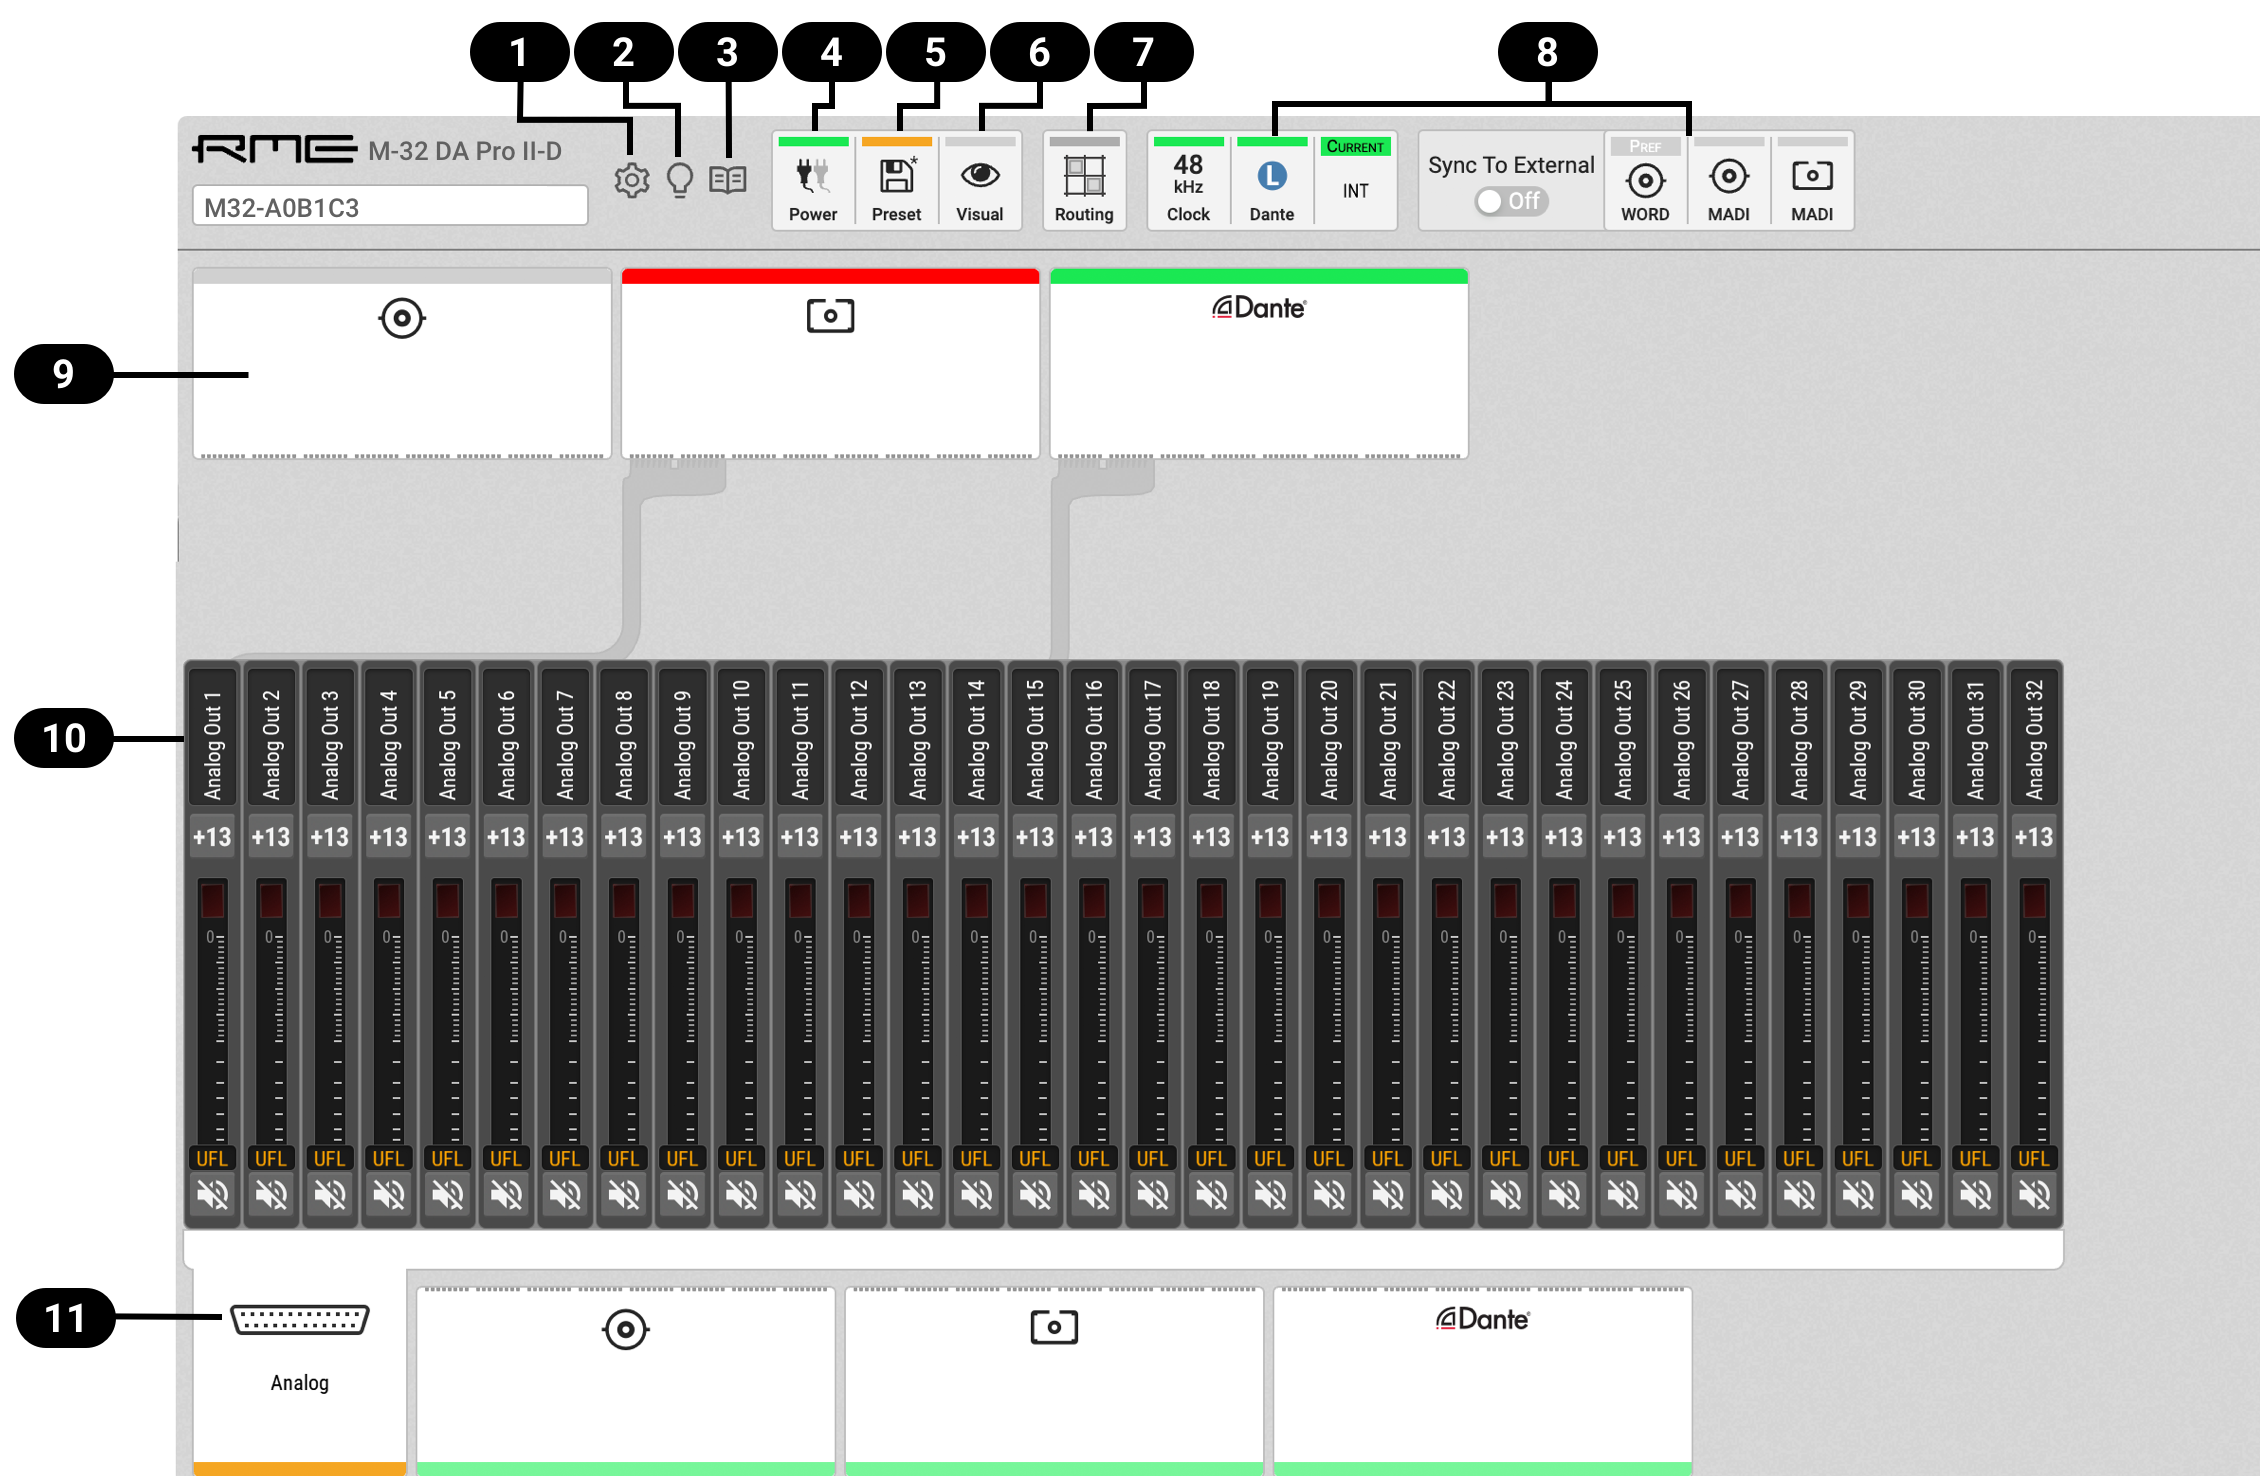The height and width of the screenshot is (1476, 2260).
Task: Click the level meter of Analog Out 30
Action: click(x=1917, y=1010)
